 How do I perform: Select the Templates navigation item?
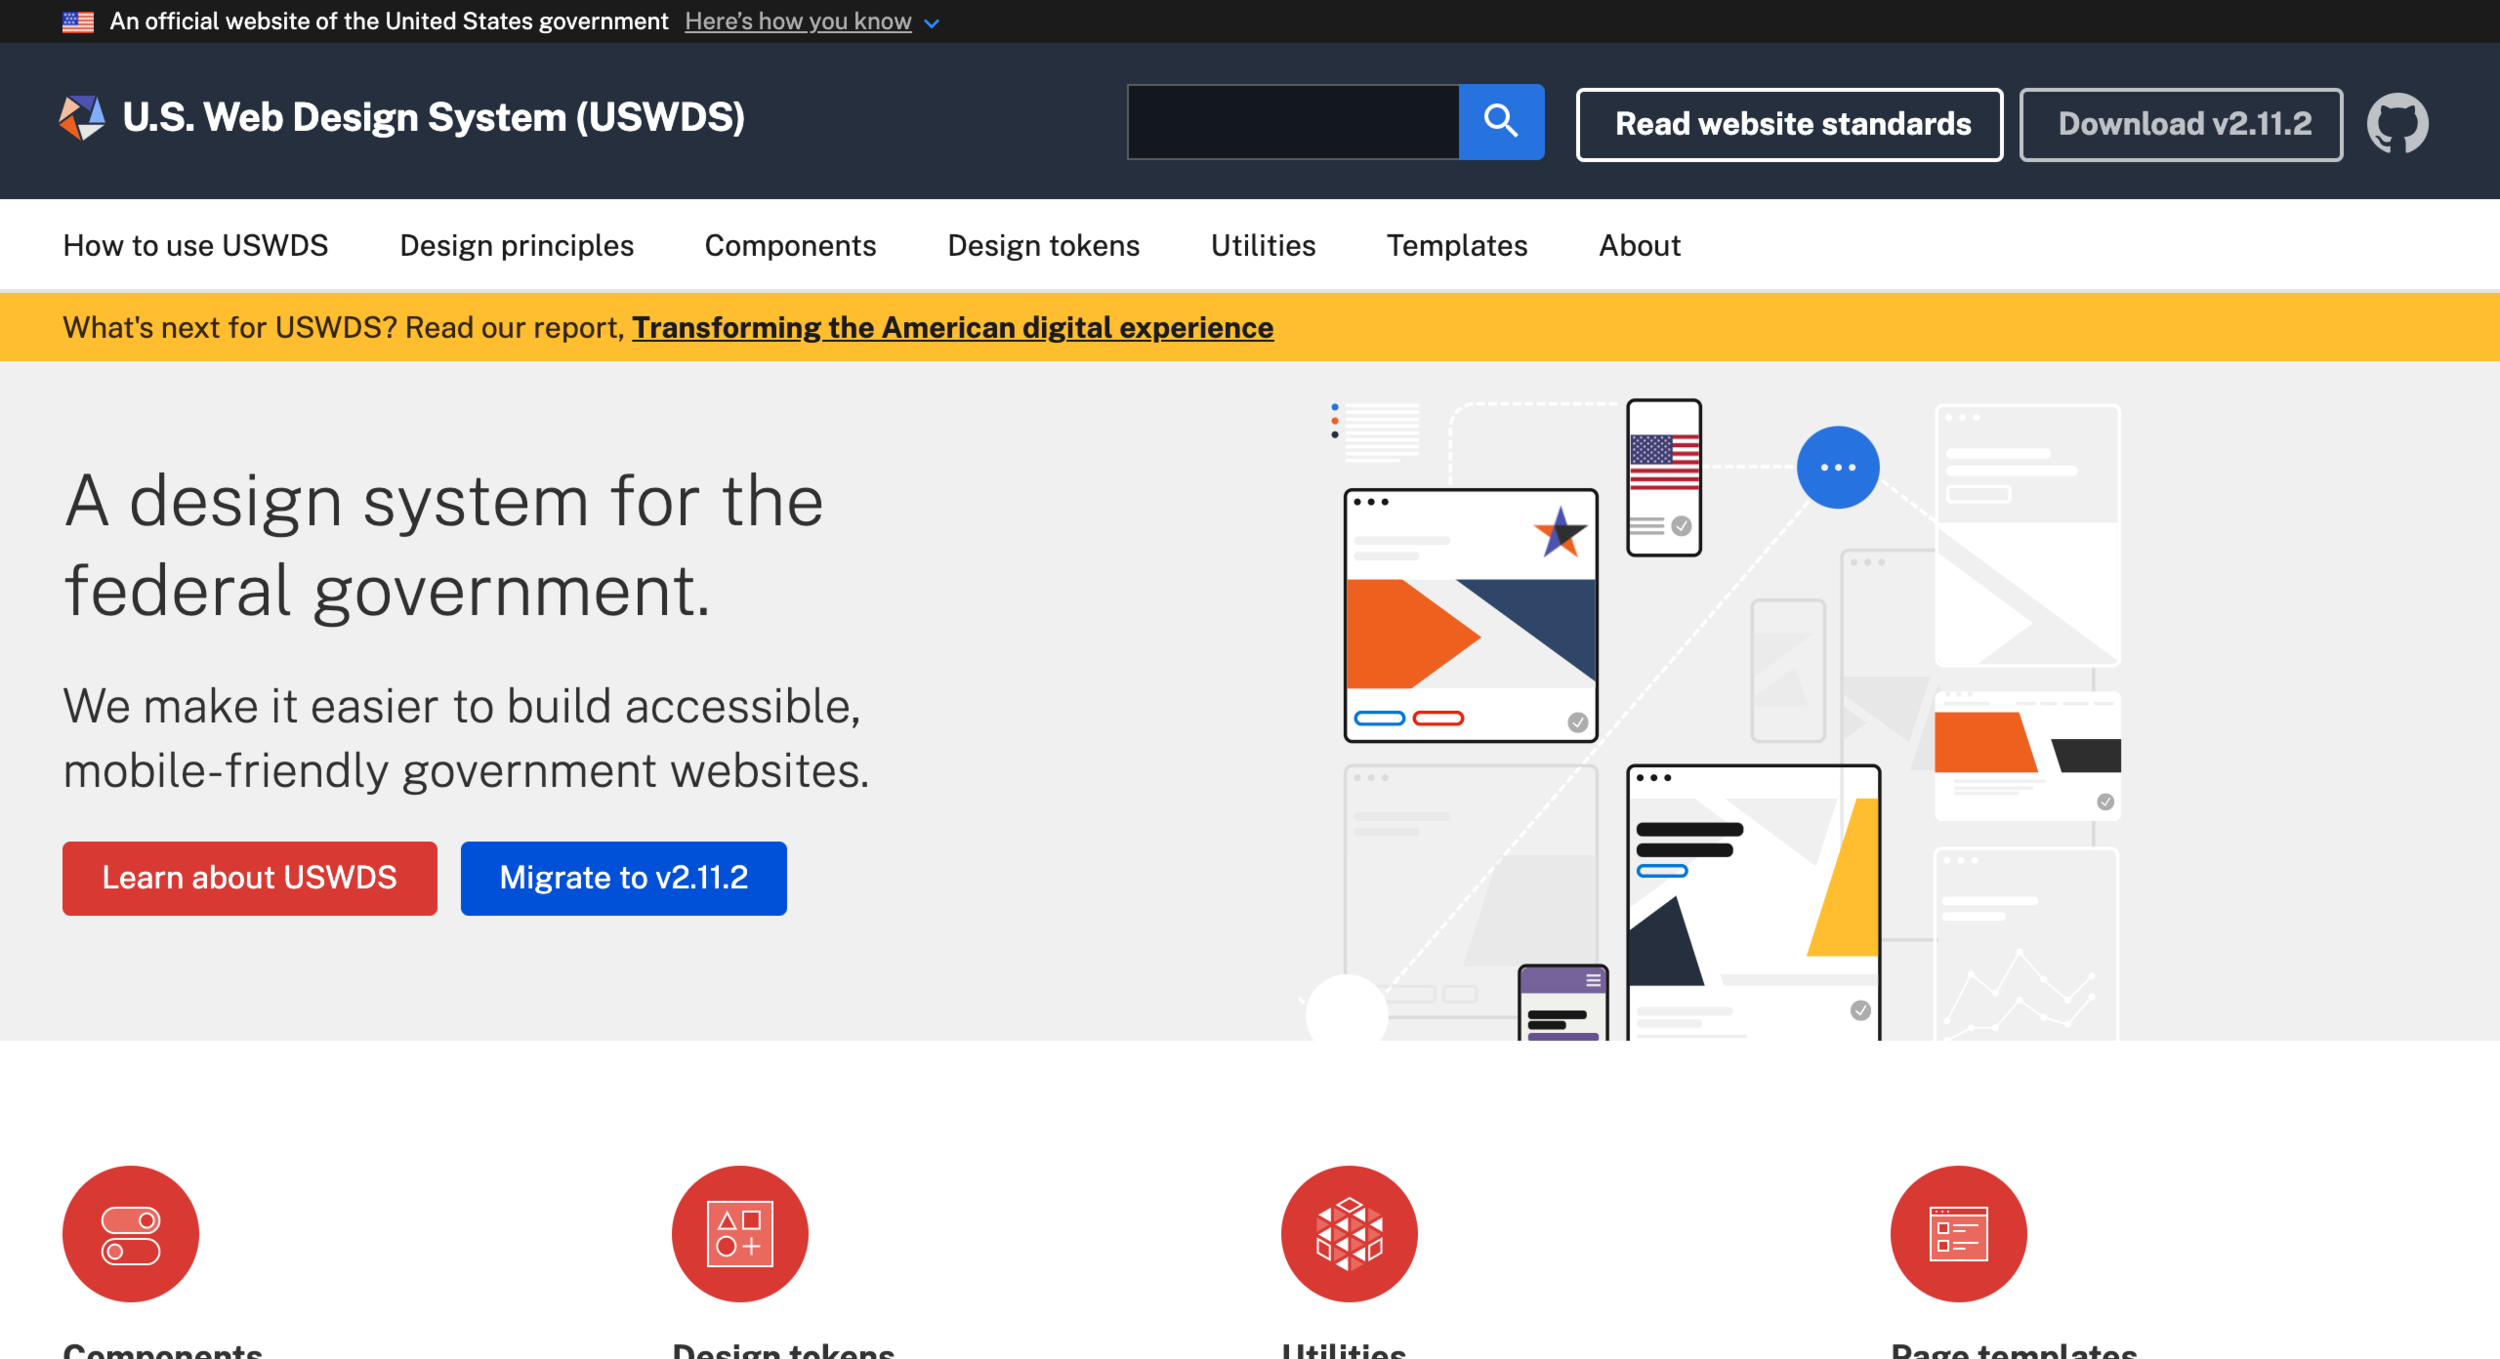(1456, 246)
